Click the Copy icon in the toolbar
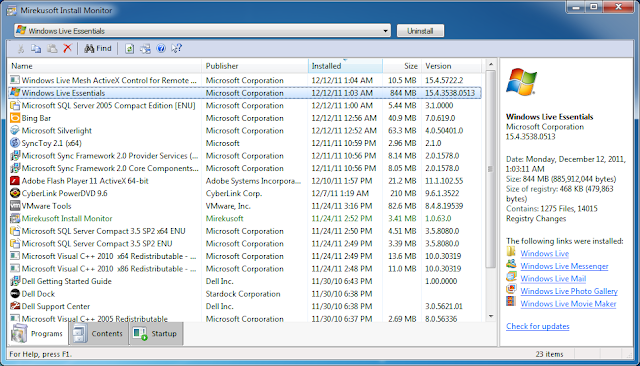The width and height of the screenshot is (640, 366). (36, 49)
